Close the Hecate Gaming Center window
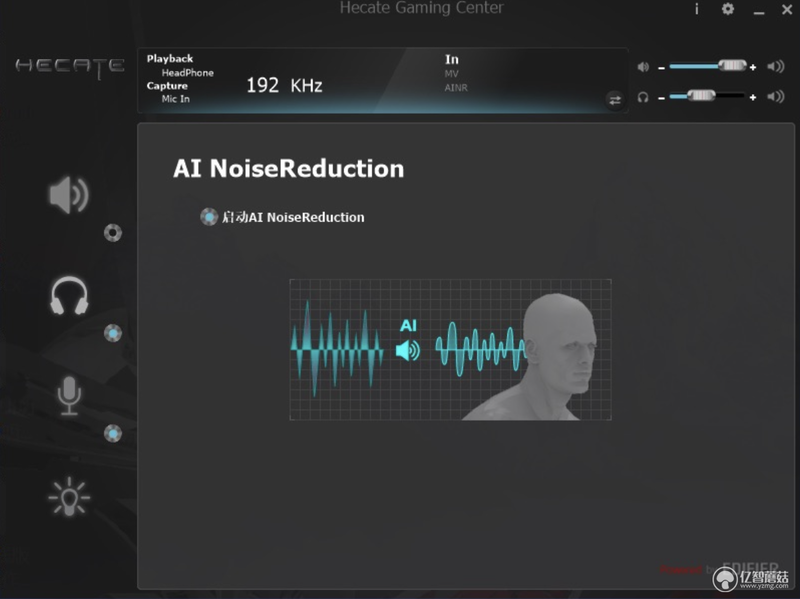 coord(787,9)
